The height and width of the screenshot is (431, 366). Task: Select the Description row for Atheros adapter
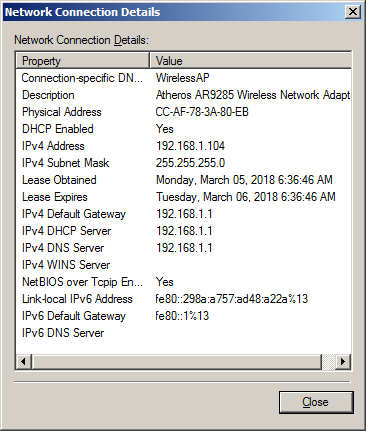[x=183, y=95]
